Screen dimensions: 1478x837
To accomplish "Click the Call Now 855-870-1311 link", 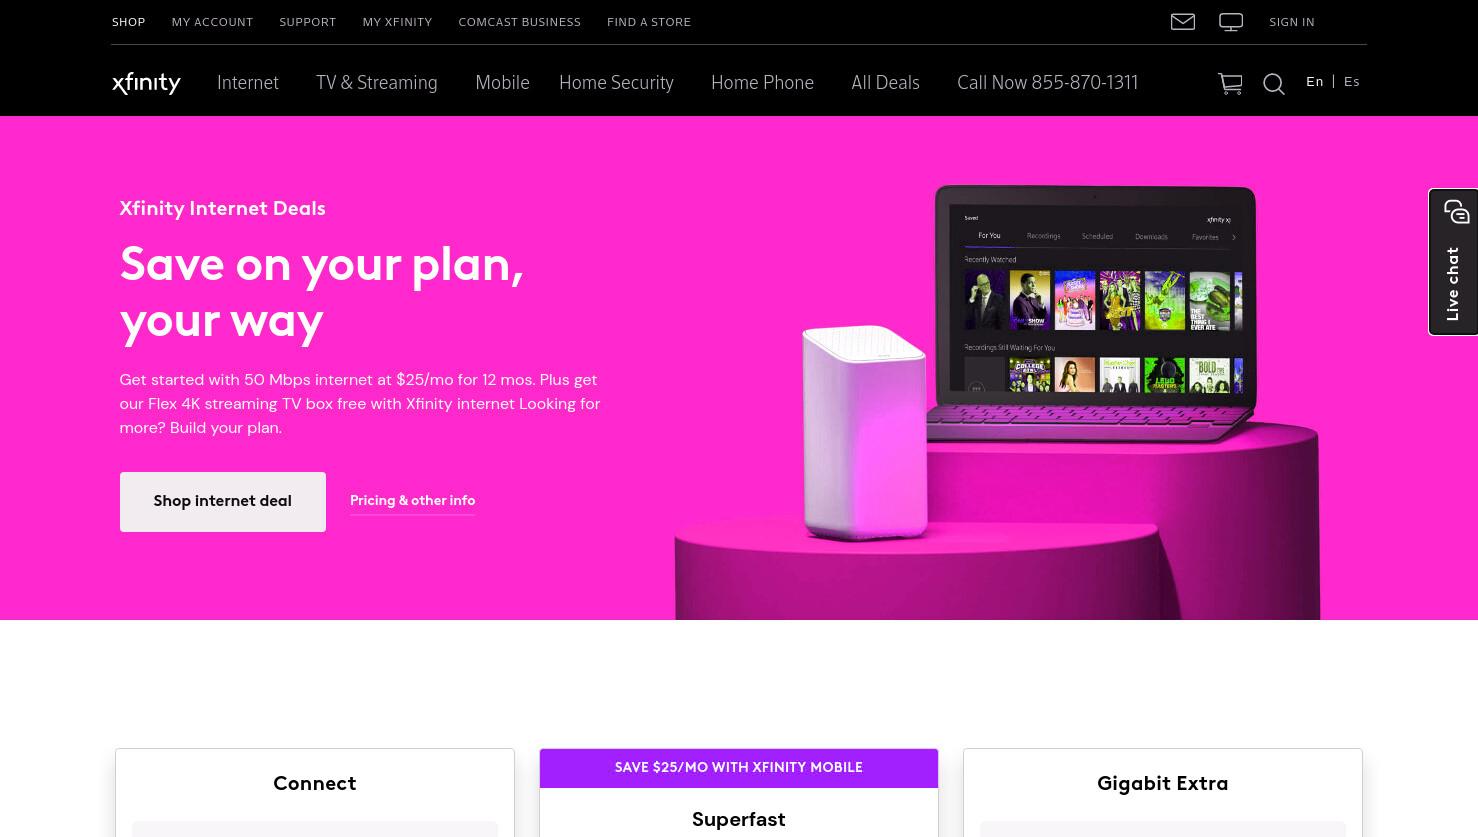I will point(1047,83).
